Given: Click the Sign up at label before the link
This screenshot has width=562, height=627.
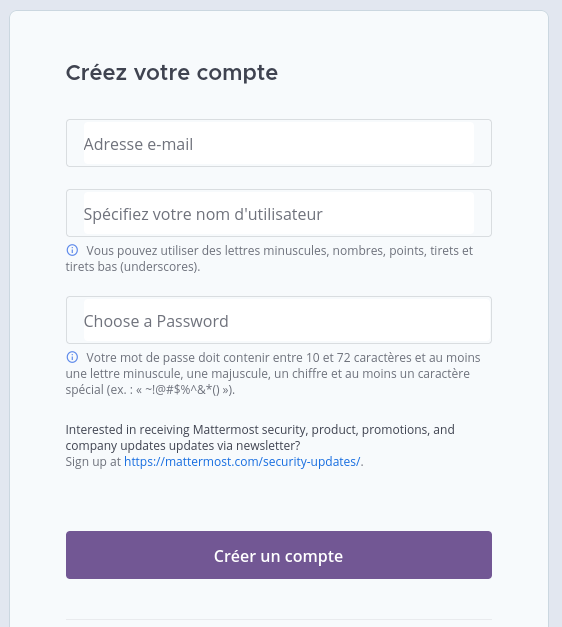Looking at the screenshot, I should pyautogui.click(x=93, y=461).
